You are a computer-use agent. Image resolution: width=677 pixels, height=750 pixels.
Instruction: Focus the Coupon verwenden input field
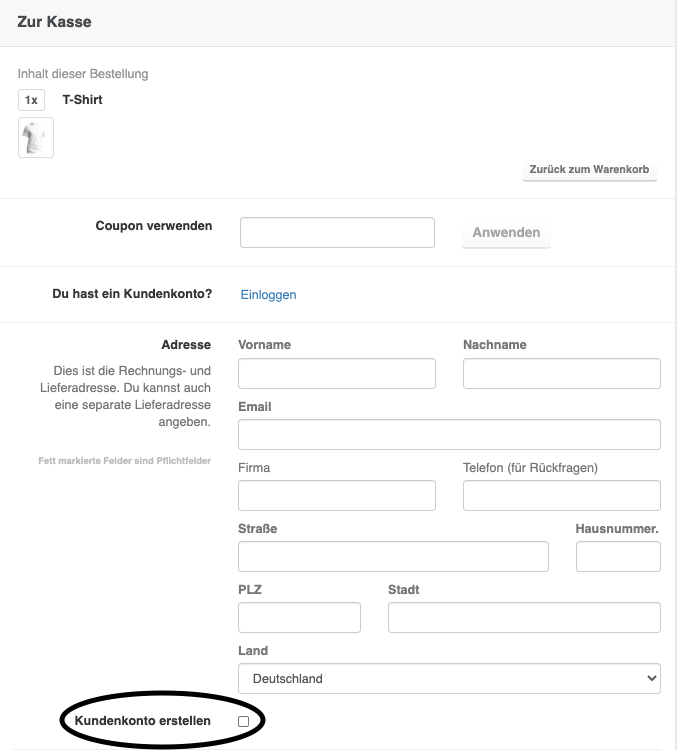(337, 232)
